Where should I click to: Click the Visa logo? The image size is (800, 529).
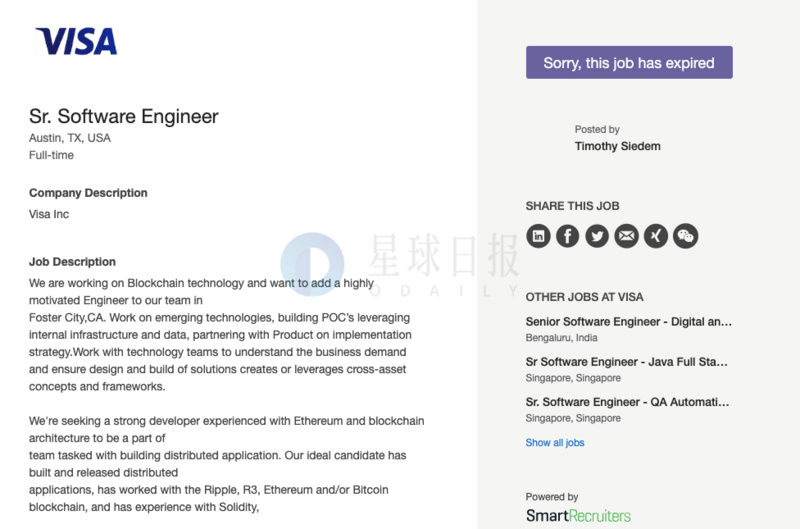pos(76,41)
